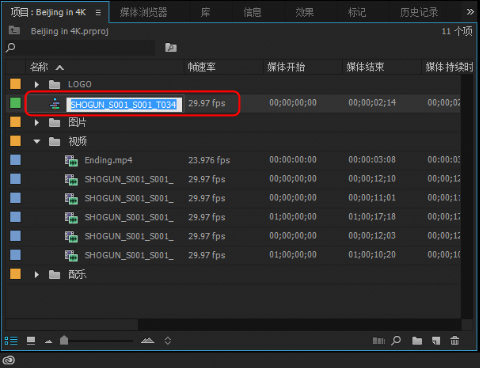This screenshot has height=368, width=480.
Task: Expand the 图片 bin
Action: click(37, 123)
